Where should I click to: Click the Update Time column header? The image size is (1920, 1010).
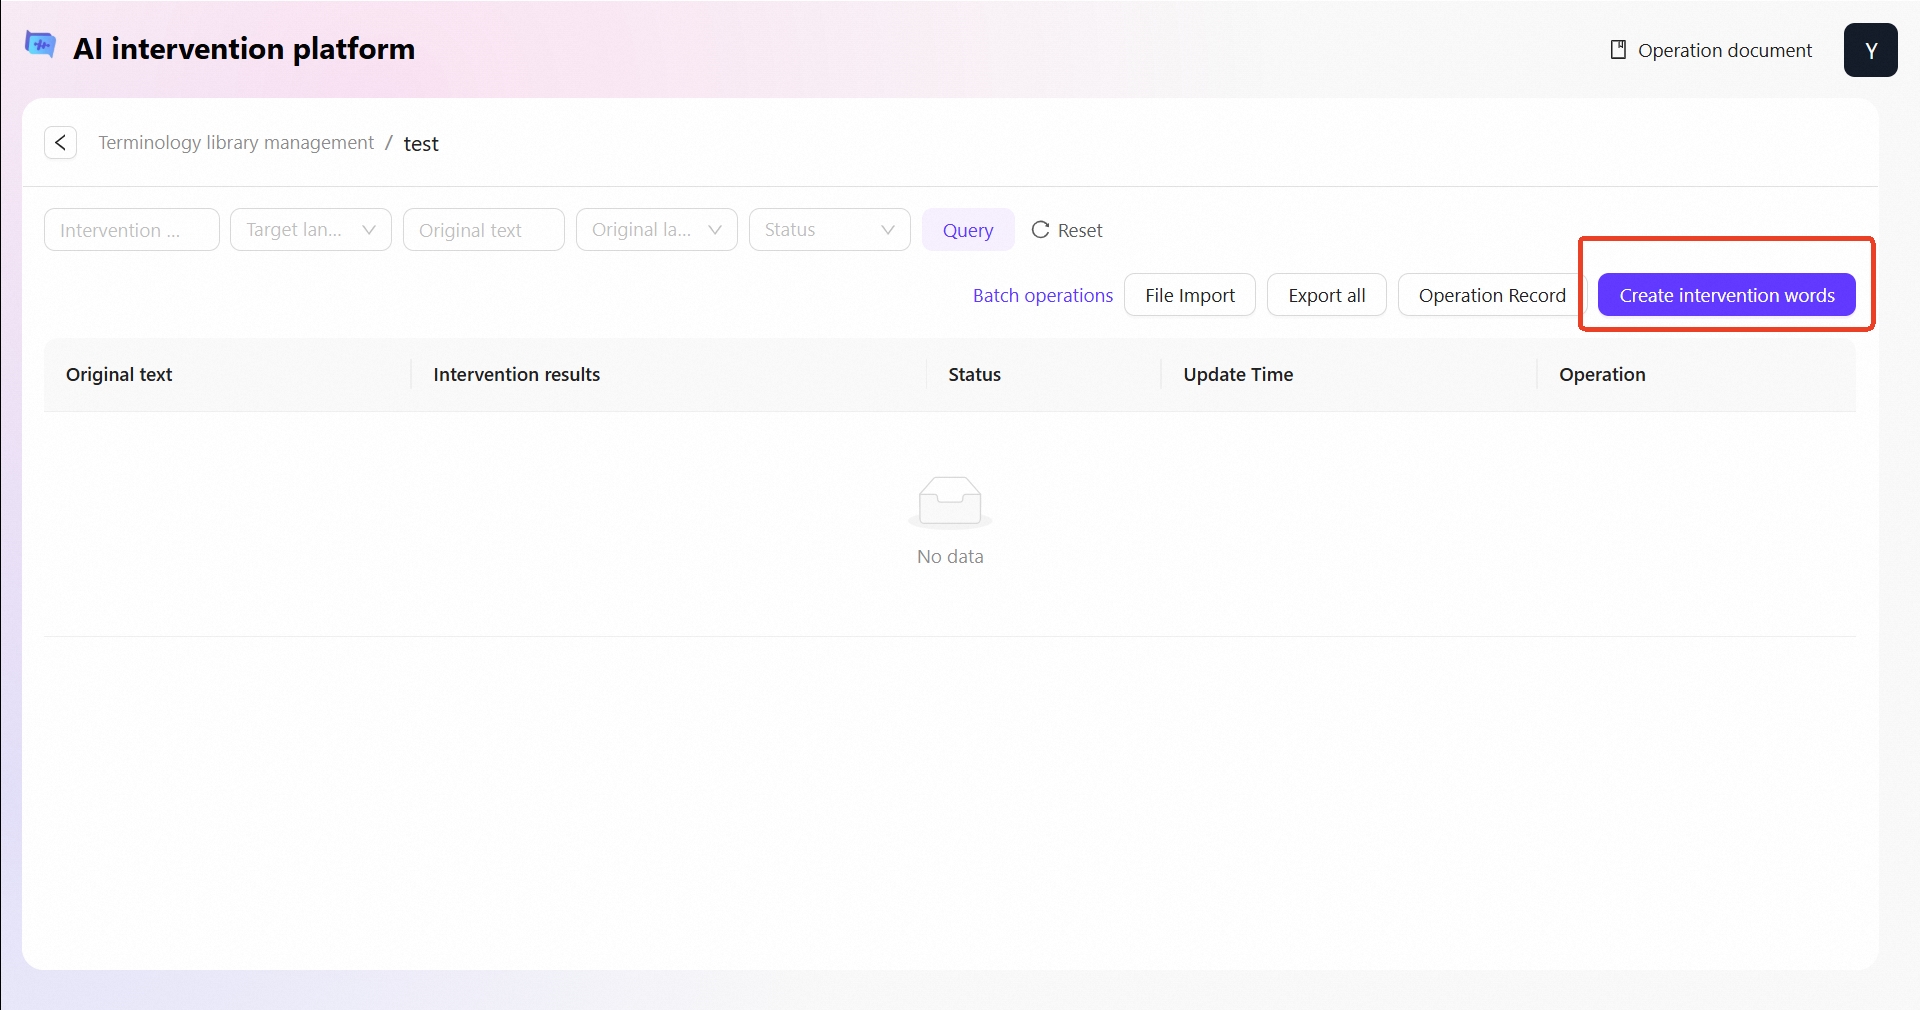click(1238, 375)
